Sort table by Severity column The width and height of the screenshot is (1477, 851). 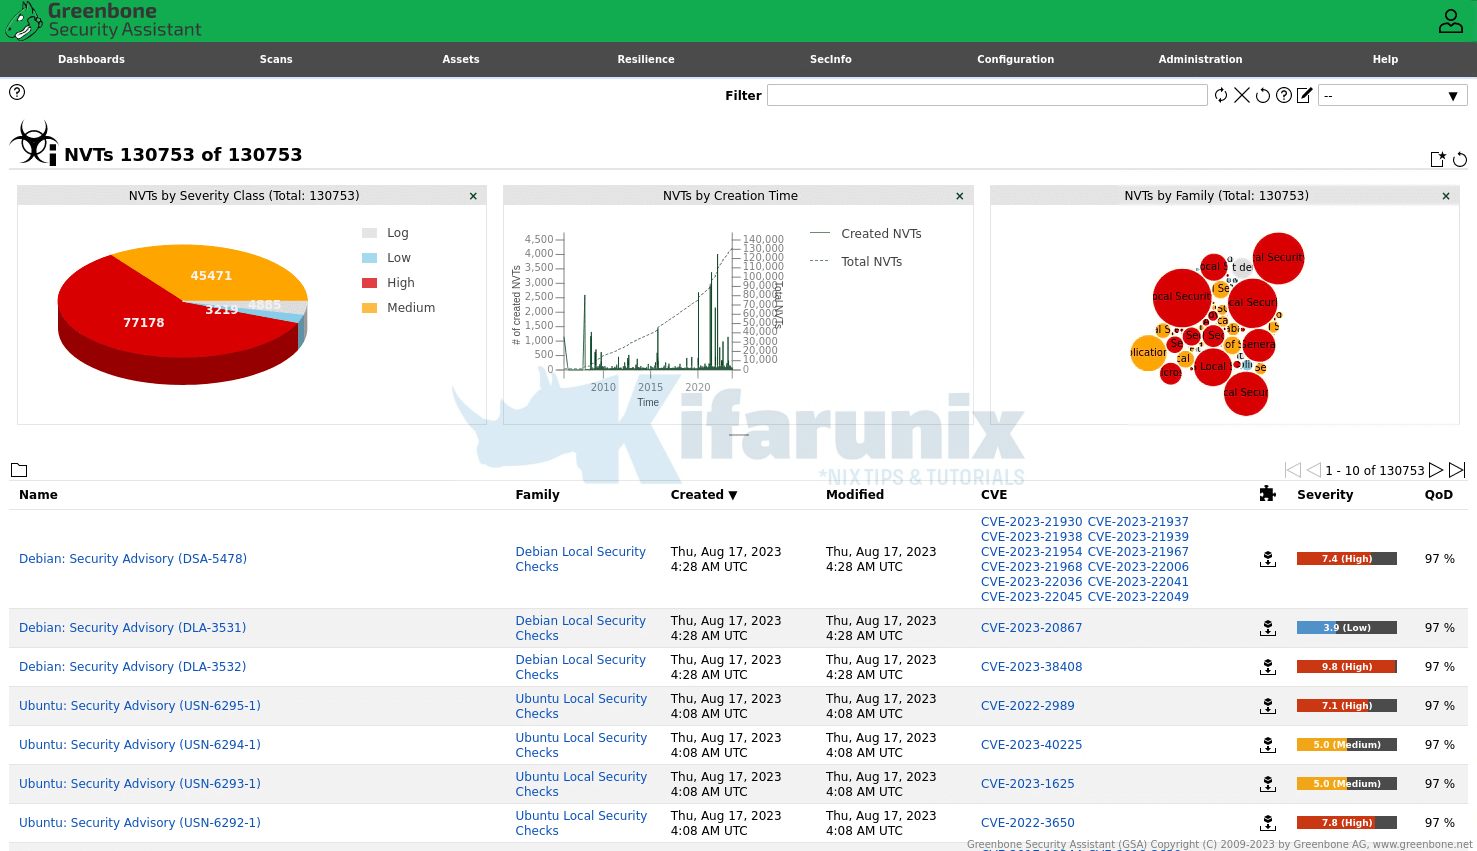tap(1325, 495)
